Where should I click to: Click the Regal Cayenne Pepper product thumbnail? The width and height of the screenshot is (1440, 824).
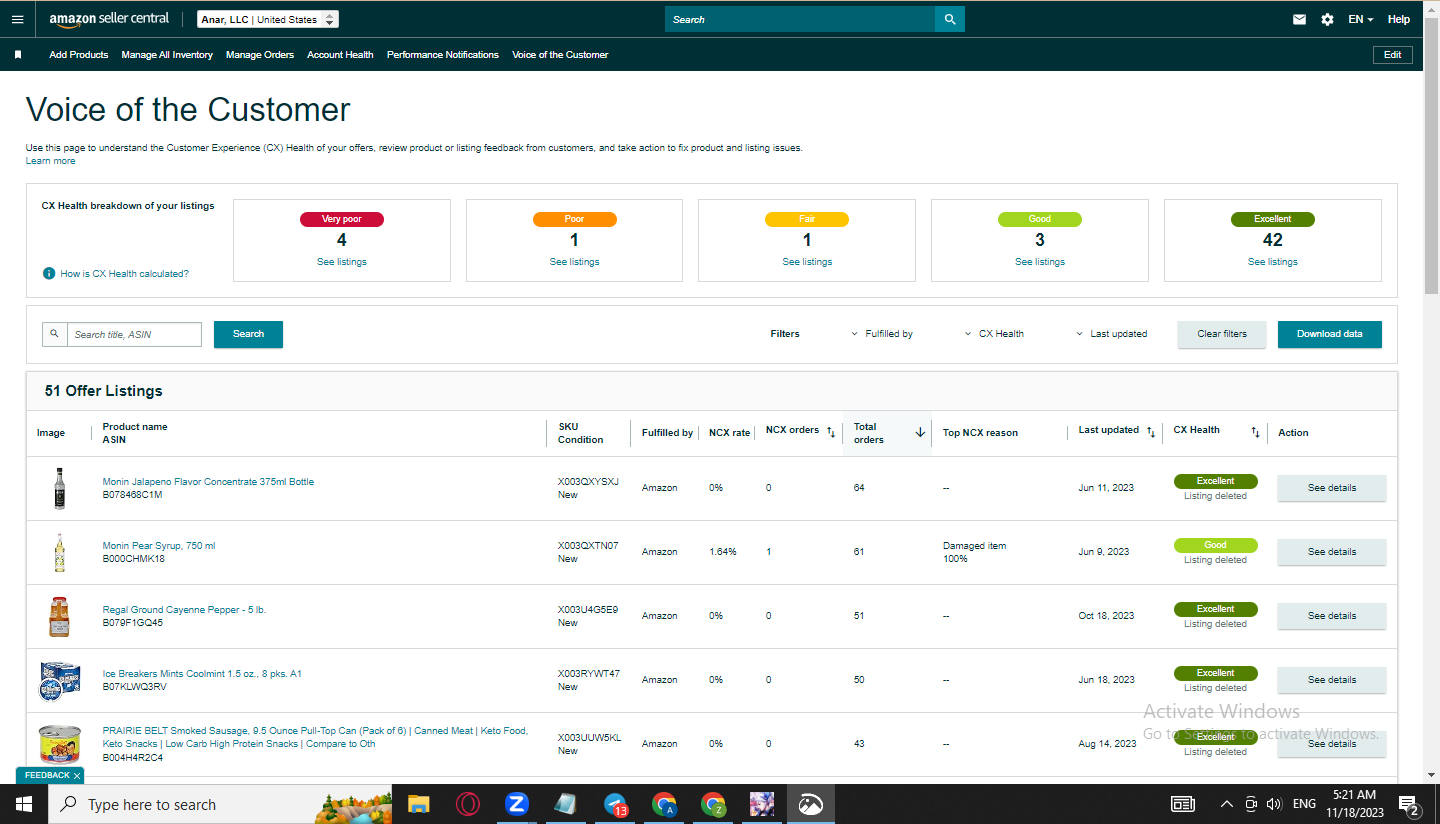(x=60, y=616)
